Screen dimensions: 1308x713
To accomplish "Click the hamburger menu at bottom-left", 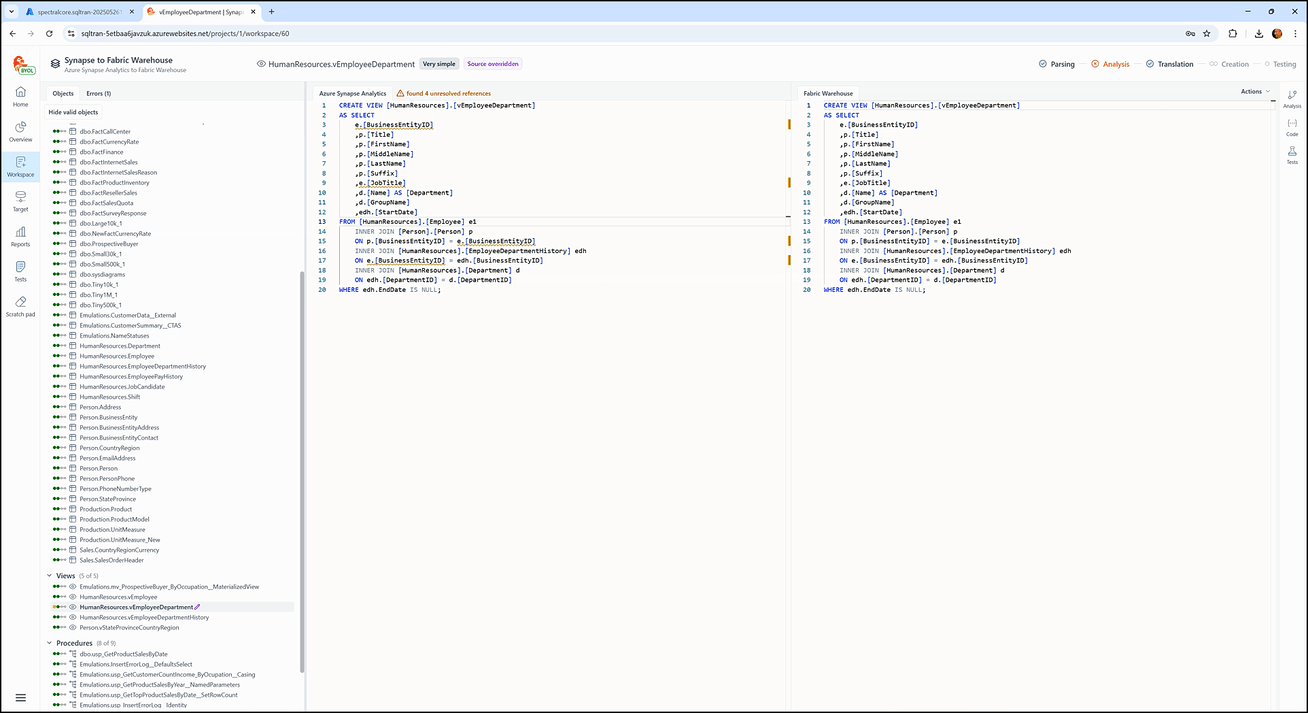I will click(x=21, y=697).
